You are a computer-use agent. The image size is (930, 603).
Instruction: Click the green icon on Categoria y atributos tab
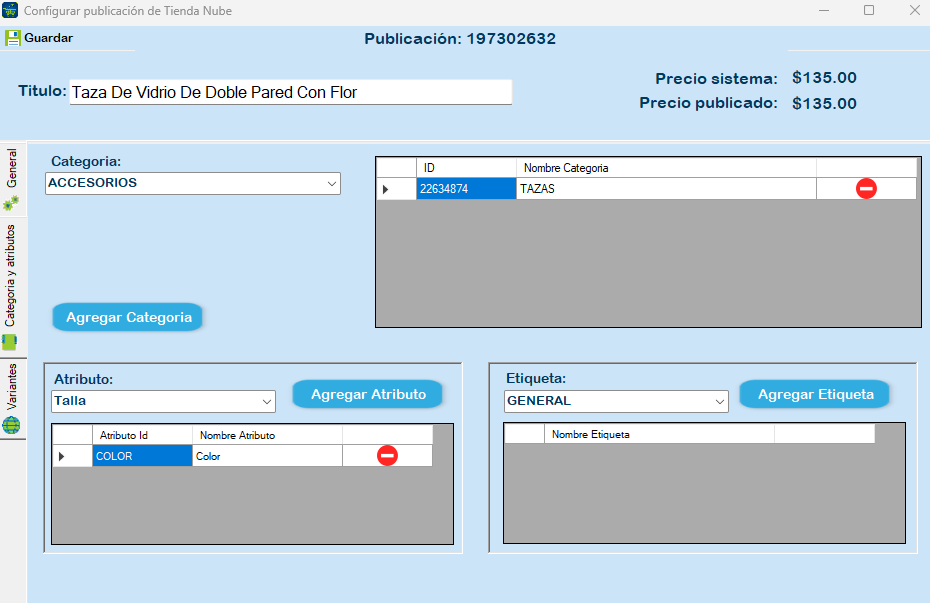click(10, 342)
